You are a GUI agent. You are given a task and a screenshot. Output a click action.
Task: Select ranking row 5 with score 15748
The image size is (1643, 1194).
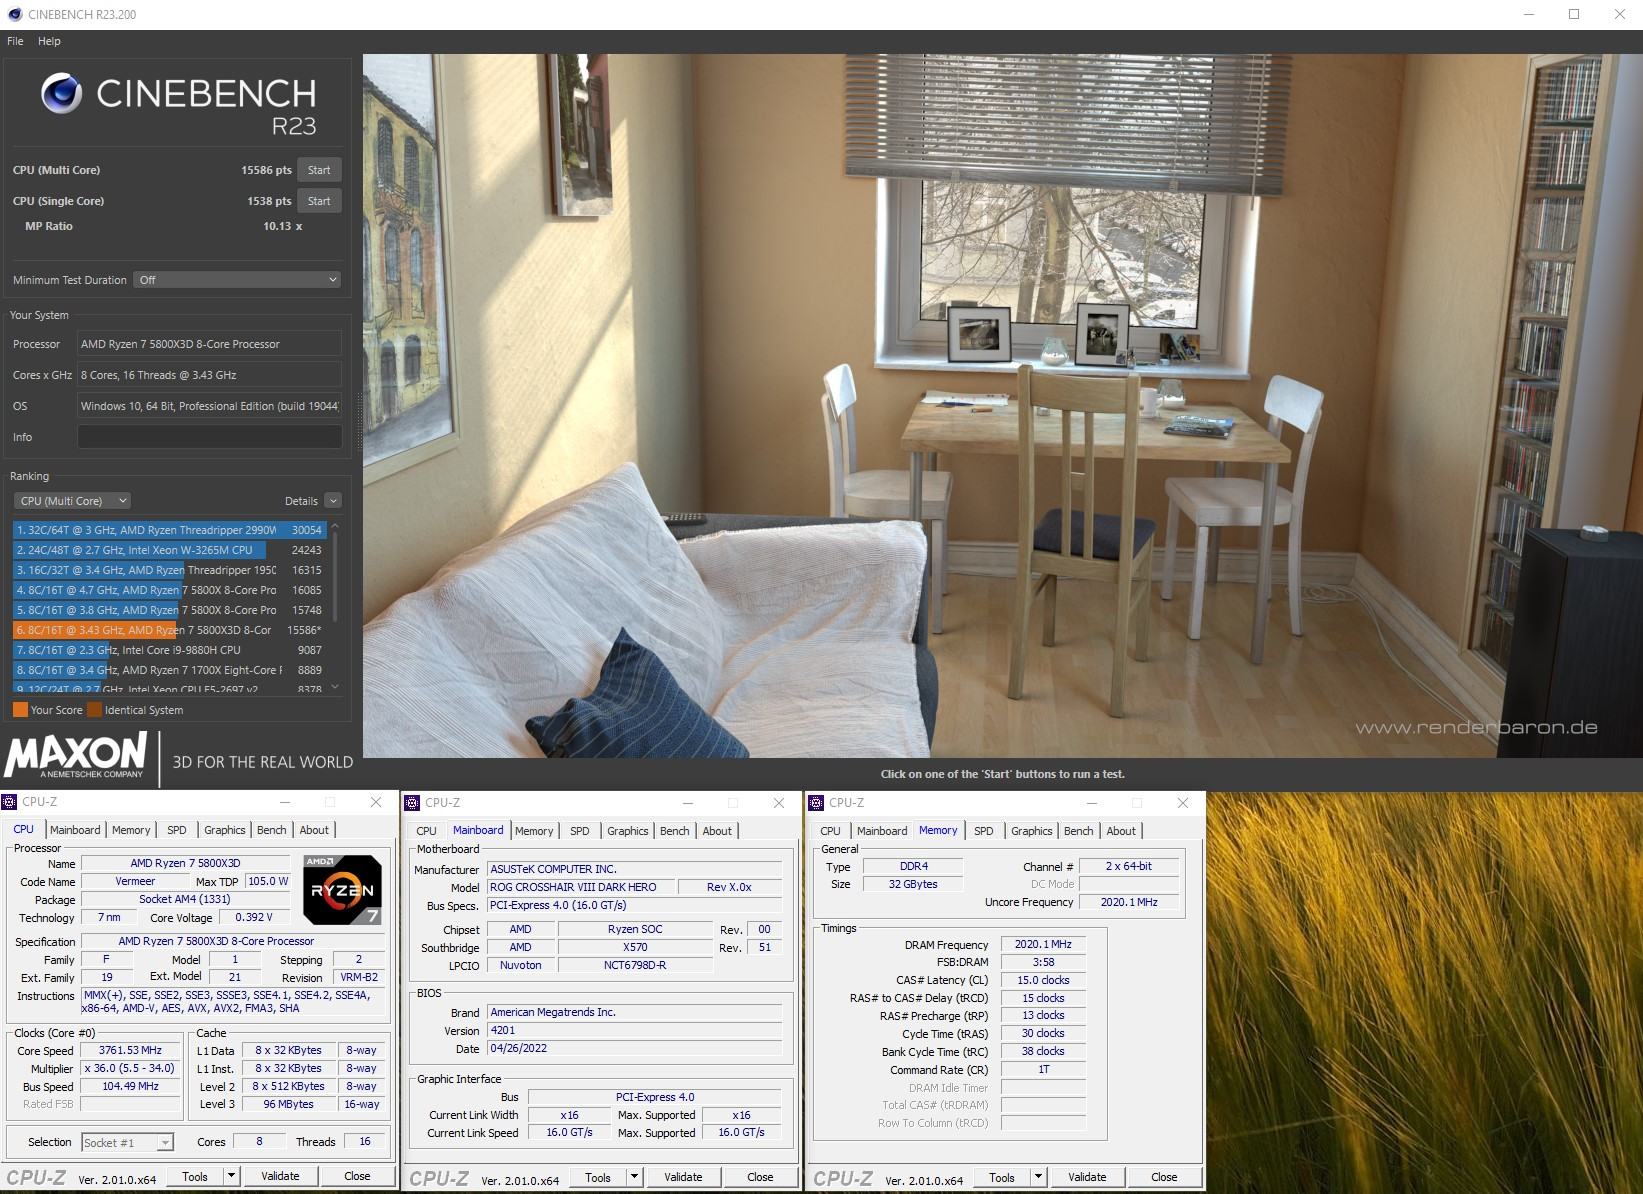(169, 610)
